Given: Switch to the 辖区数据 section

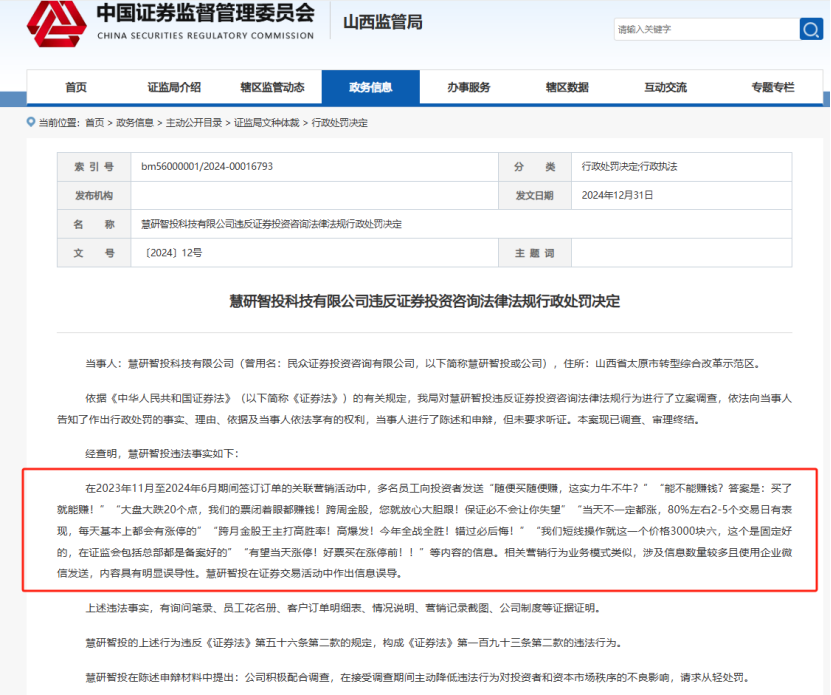Looking at the screenshot, I should 567,88.
